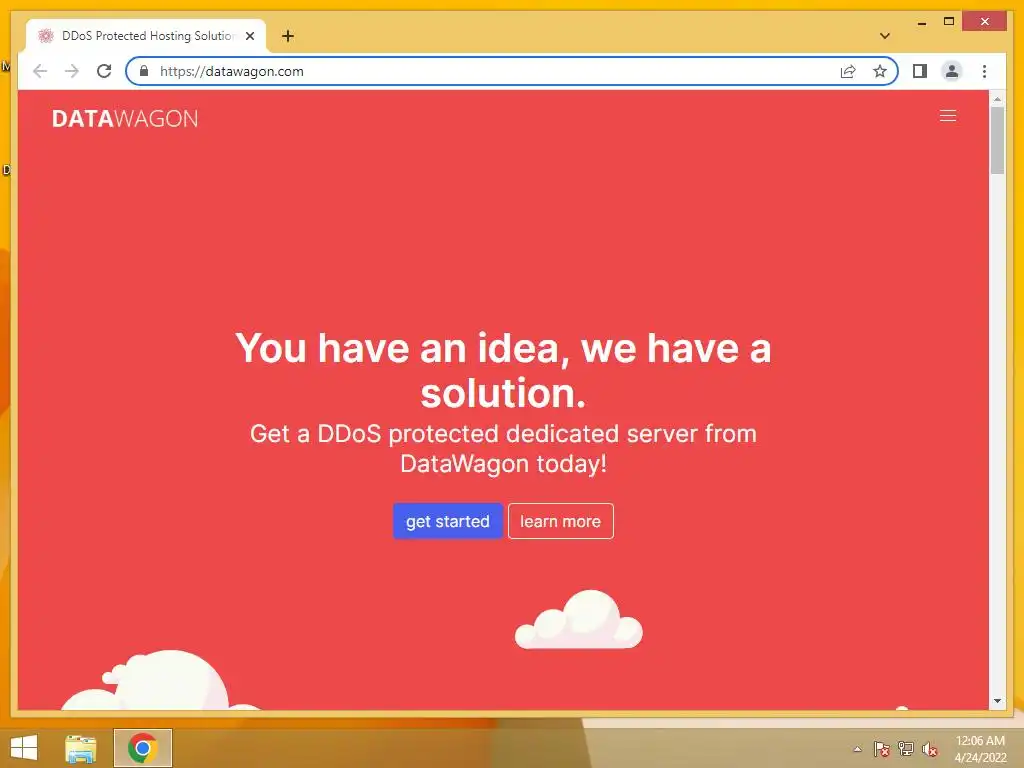Click the text 'Get a DDoS protected dedicated server'

coord(473,434)
